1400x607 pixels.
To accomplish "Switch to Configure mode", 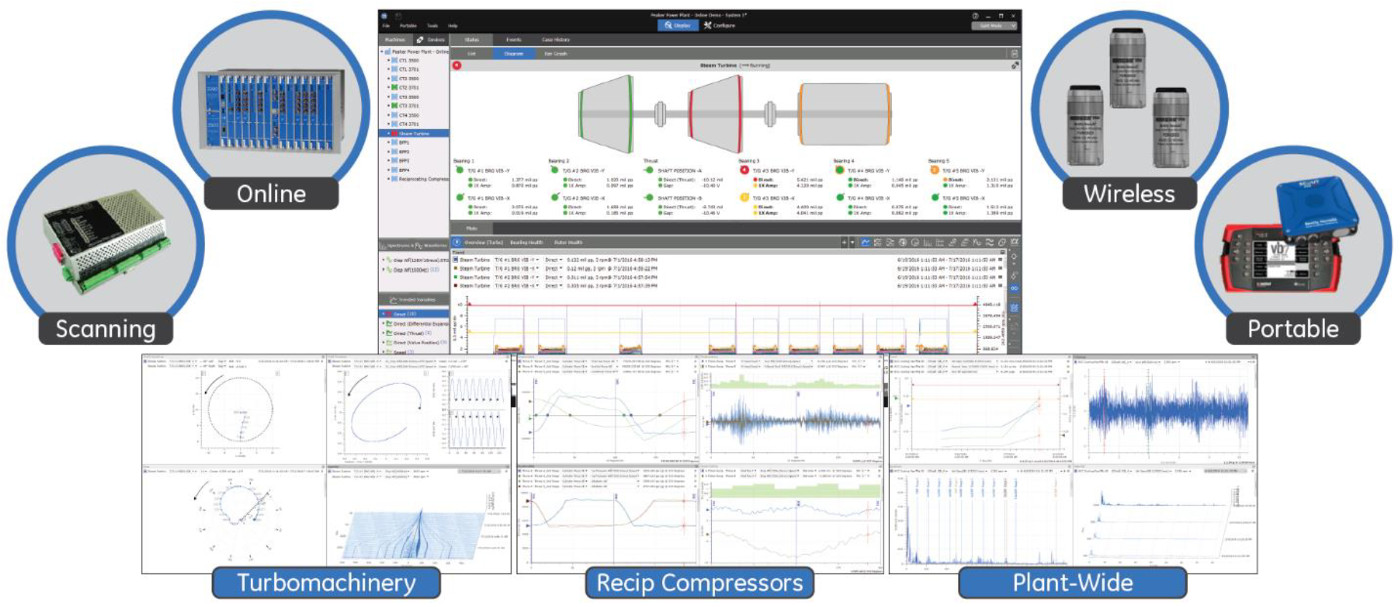I will coord(720,25).
